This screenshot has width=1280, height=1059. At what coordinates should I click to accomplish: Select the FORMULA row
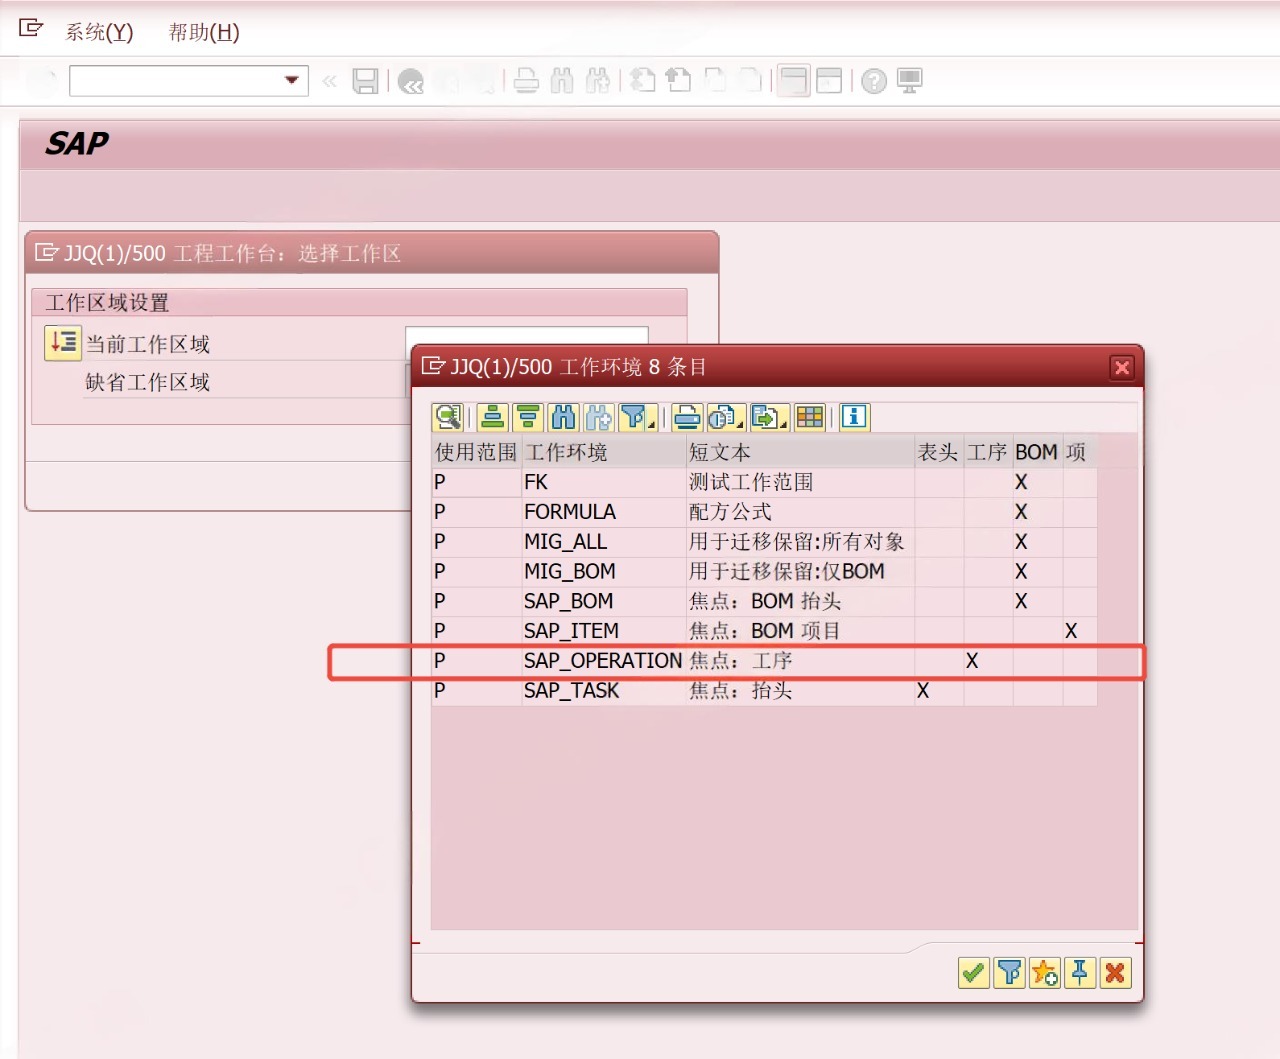pos(764,512)
